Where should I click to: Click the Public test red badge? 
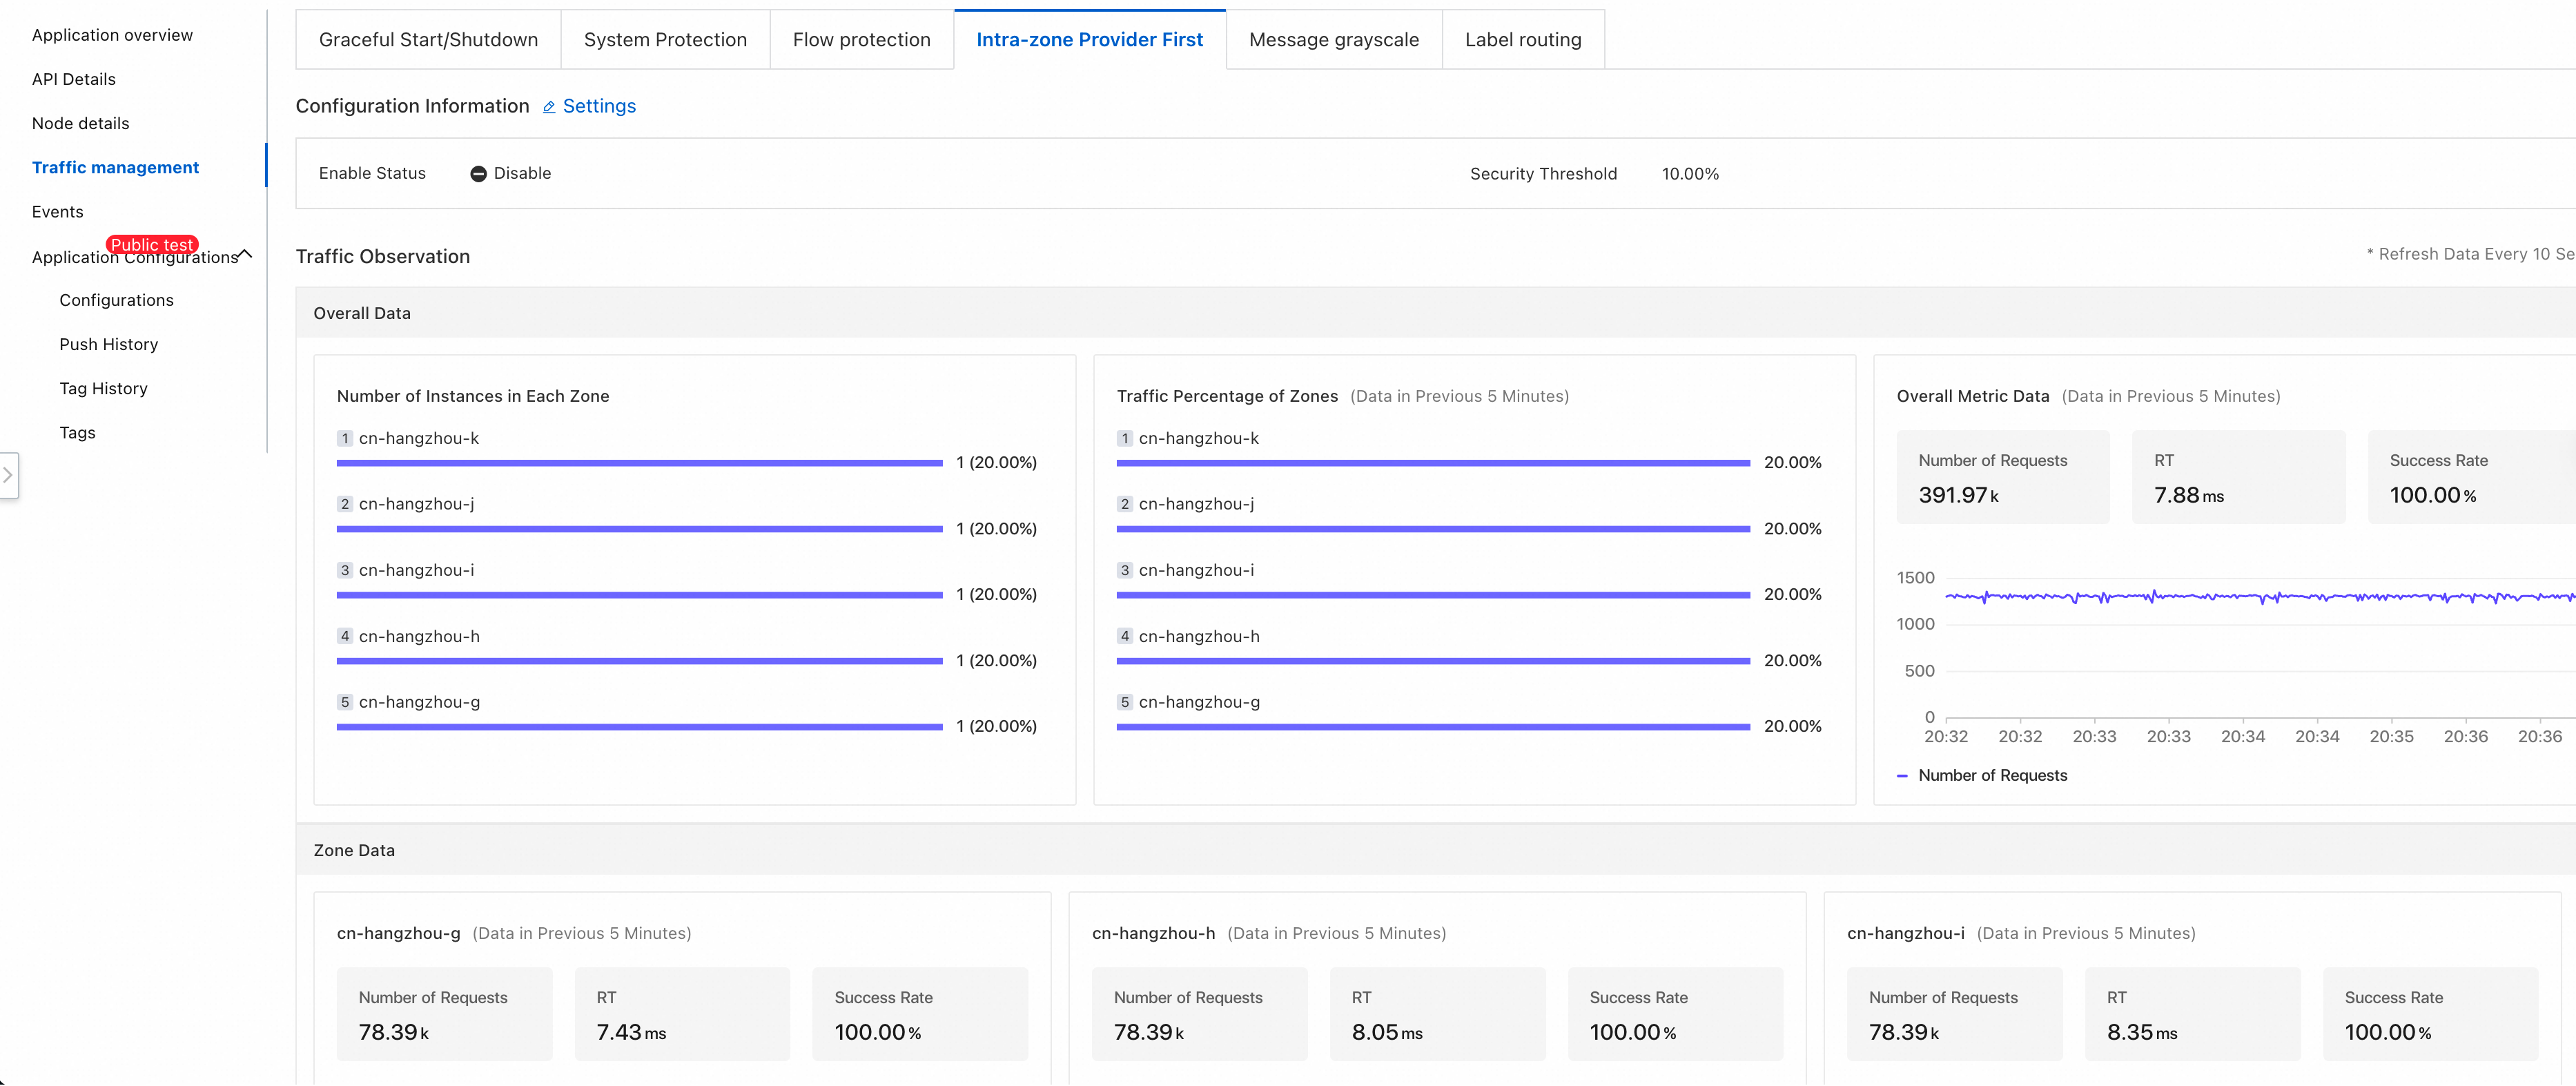point(152,245)
